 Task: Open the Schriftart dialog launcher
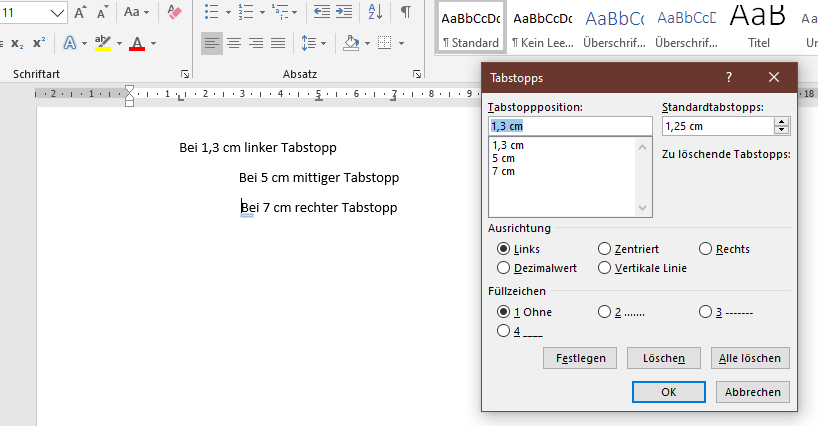[x=185, y=74]
